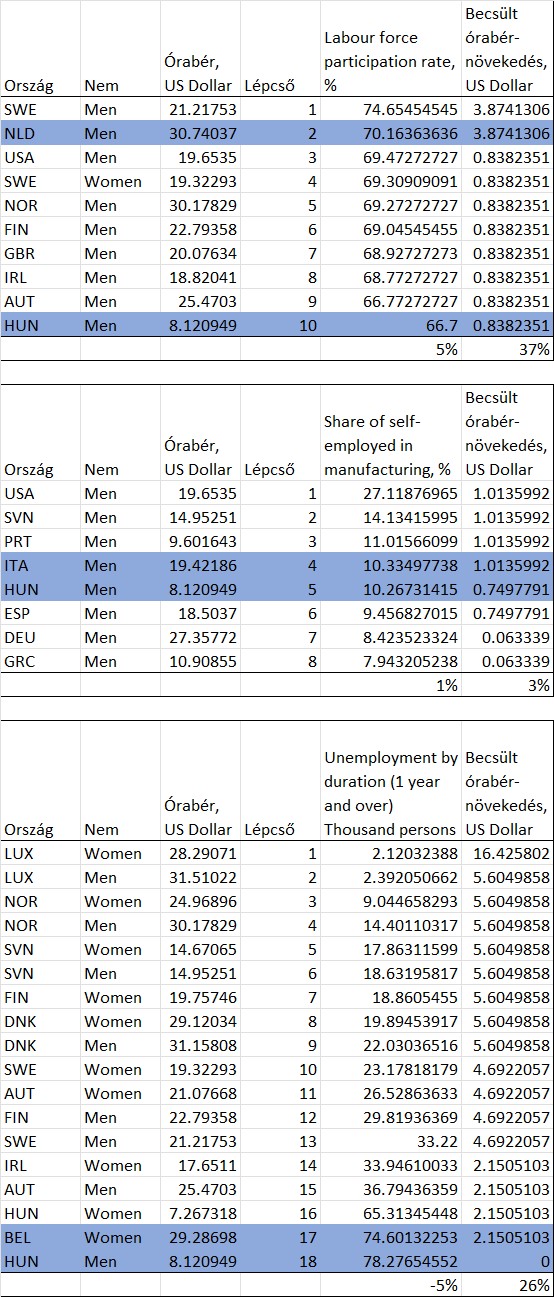Viewport: 554px width, 1297px height.
Task: Select the value 78.27654552 in last row
Action: pyautogui.click(x=391, y=1261)
